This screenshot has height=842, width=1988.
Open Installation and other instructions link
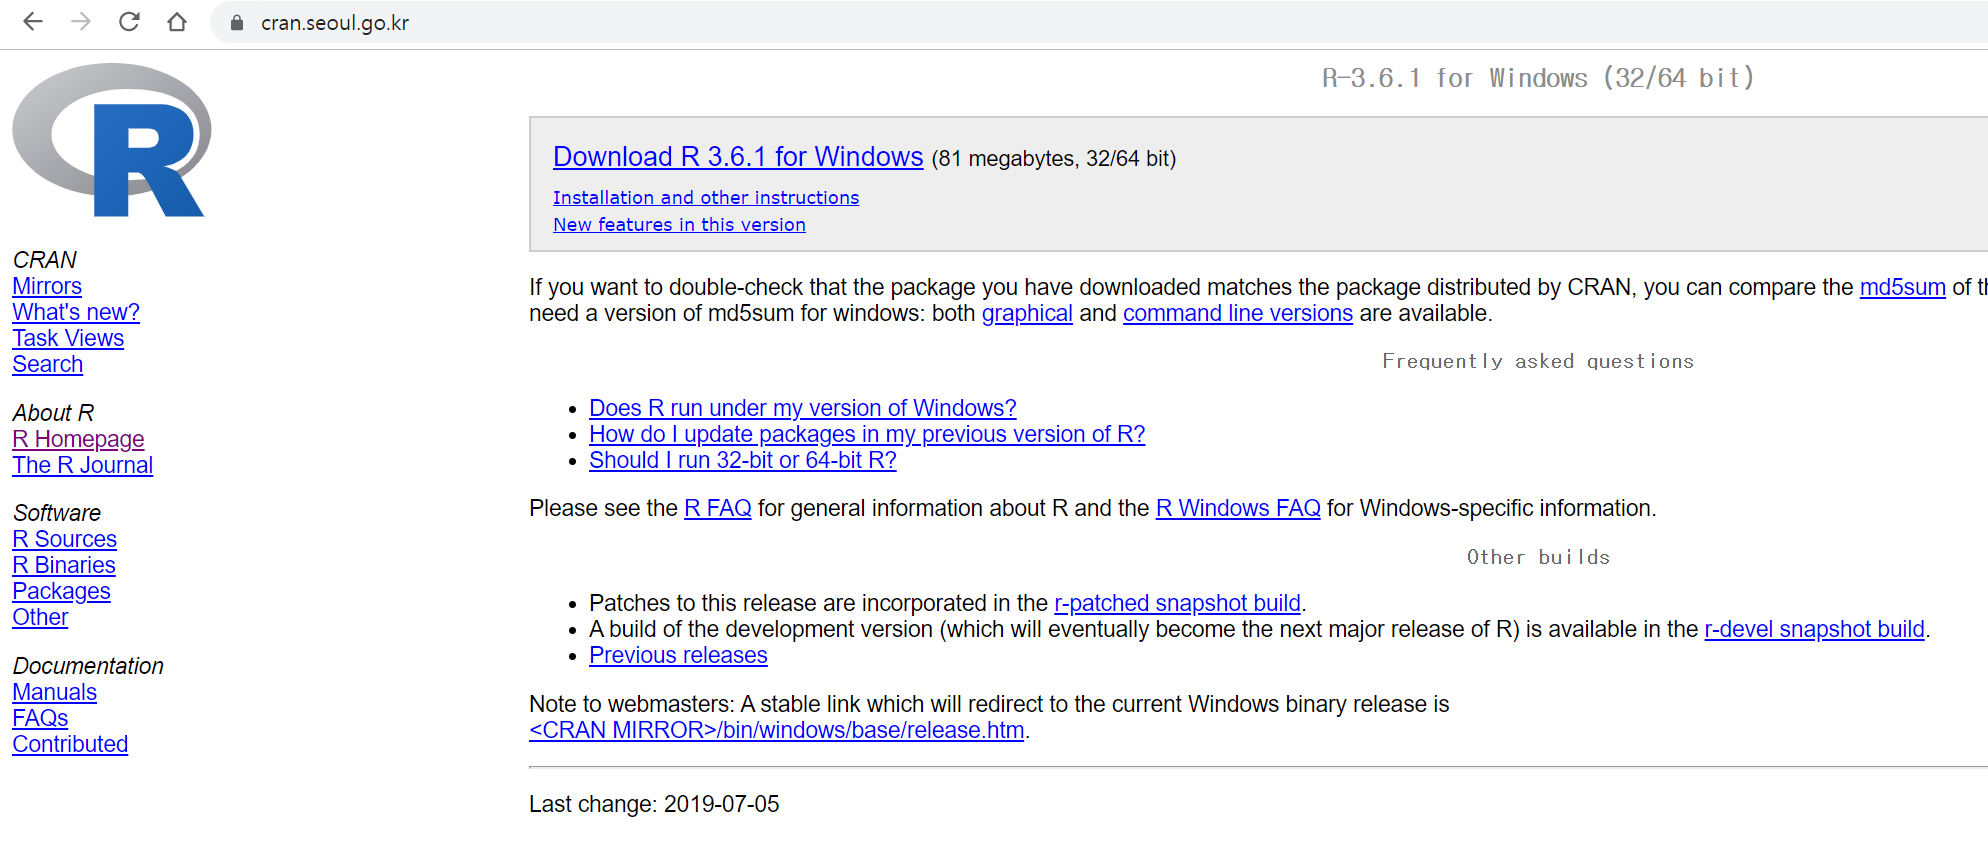coord(706,198)
